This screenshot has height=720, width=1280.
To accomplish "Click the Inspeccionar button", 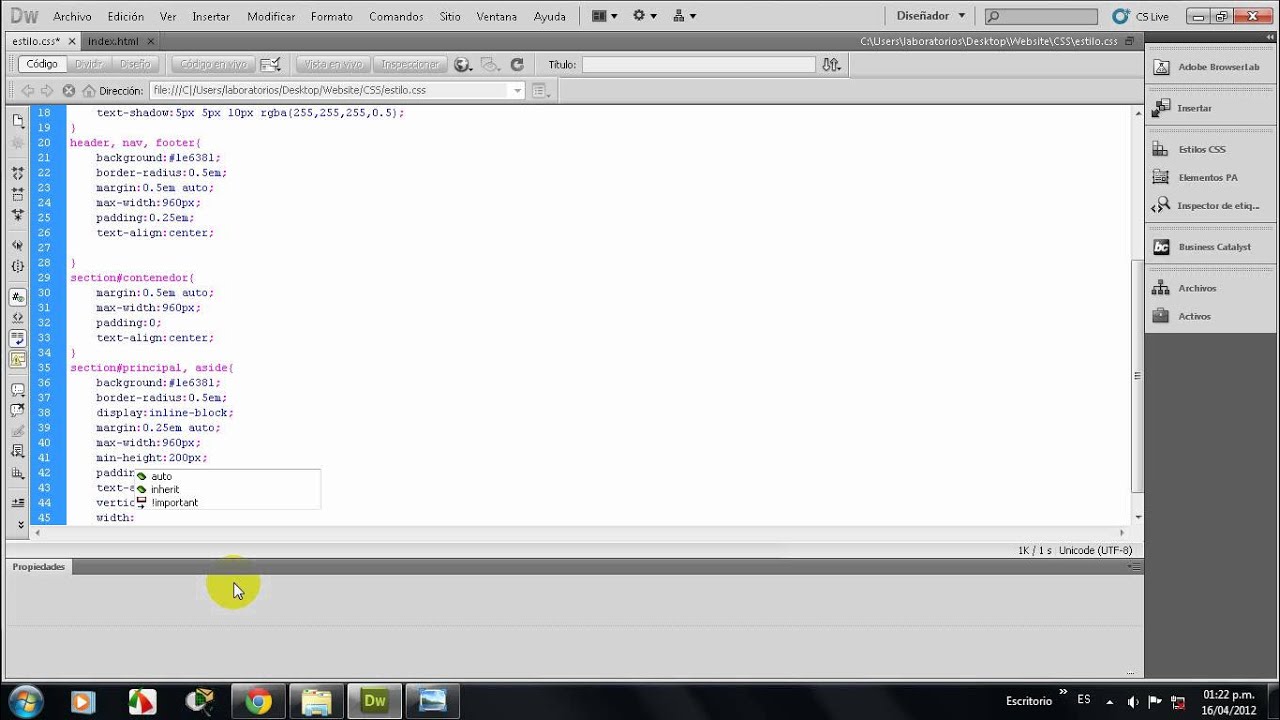I will tap(410, 64).
